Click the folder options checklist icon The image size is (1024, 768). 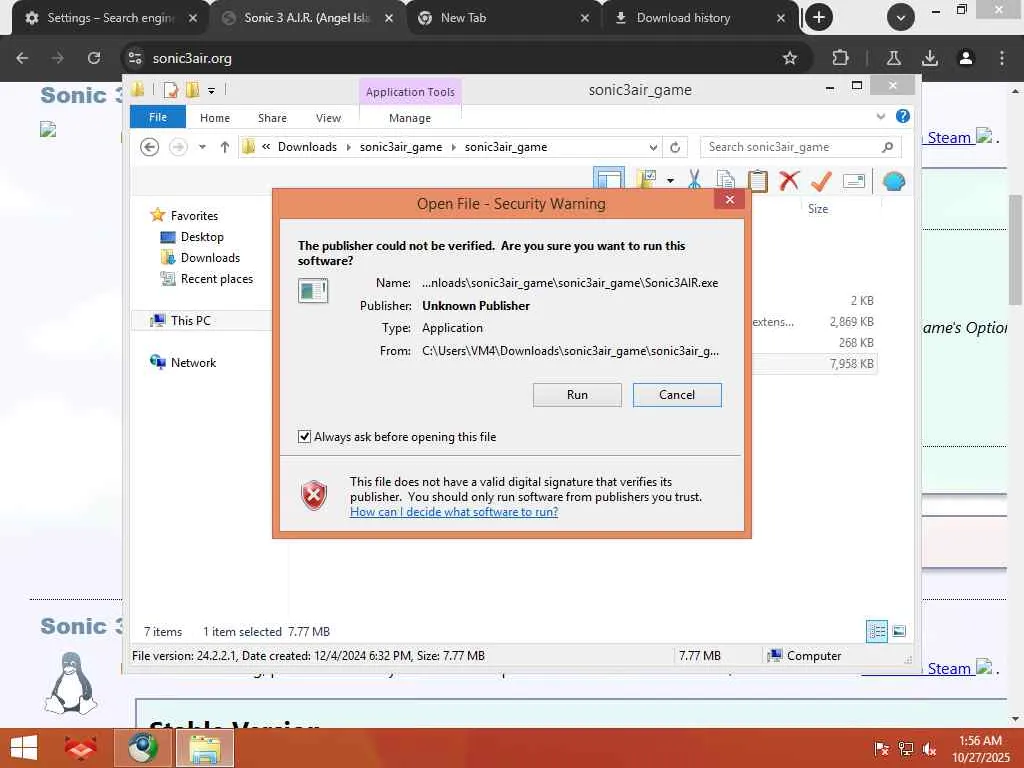tap(646, 180)
